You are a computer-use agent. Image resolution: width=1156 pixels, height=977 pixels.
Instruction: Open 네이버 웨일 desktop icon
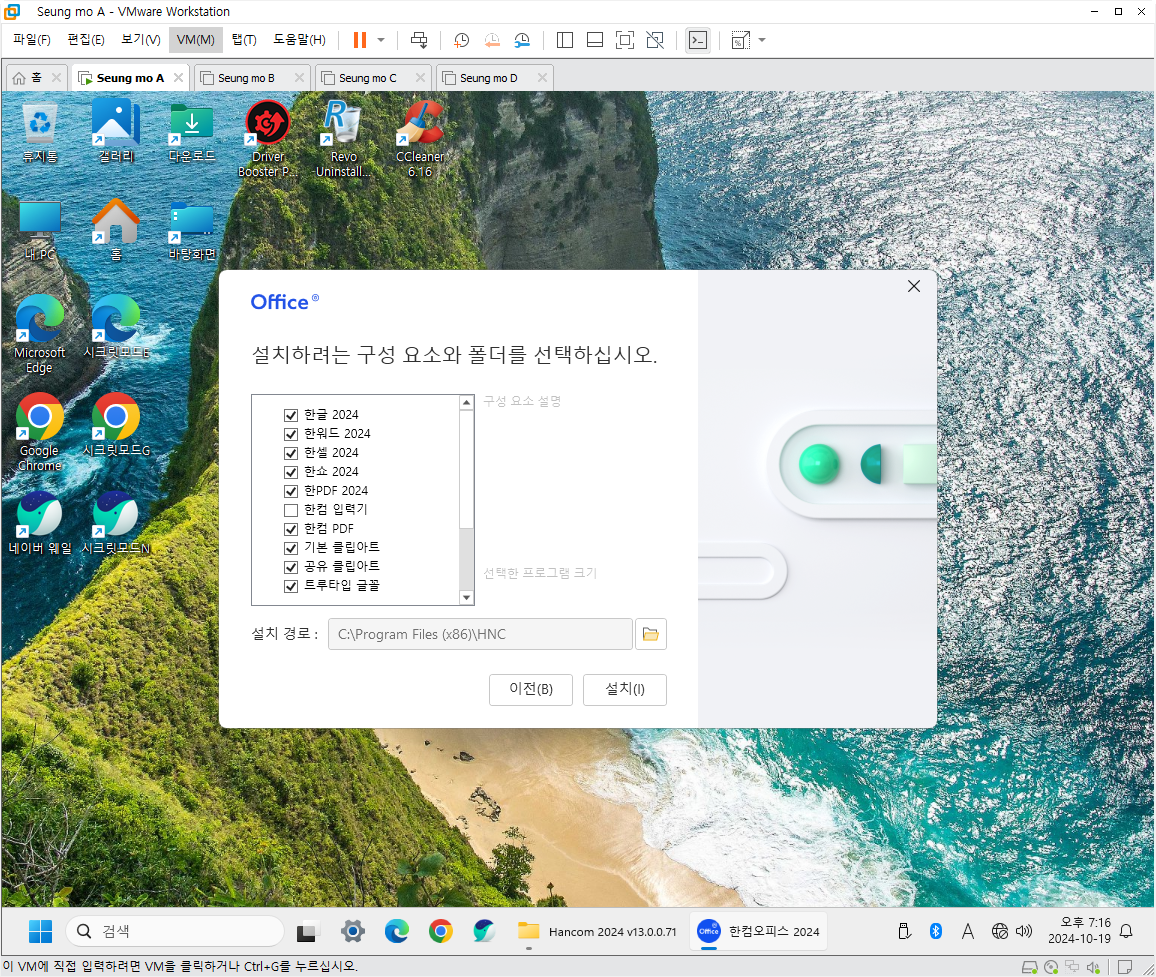coord(40,523)
